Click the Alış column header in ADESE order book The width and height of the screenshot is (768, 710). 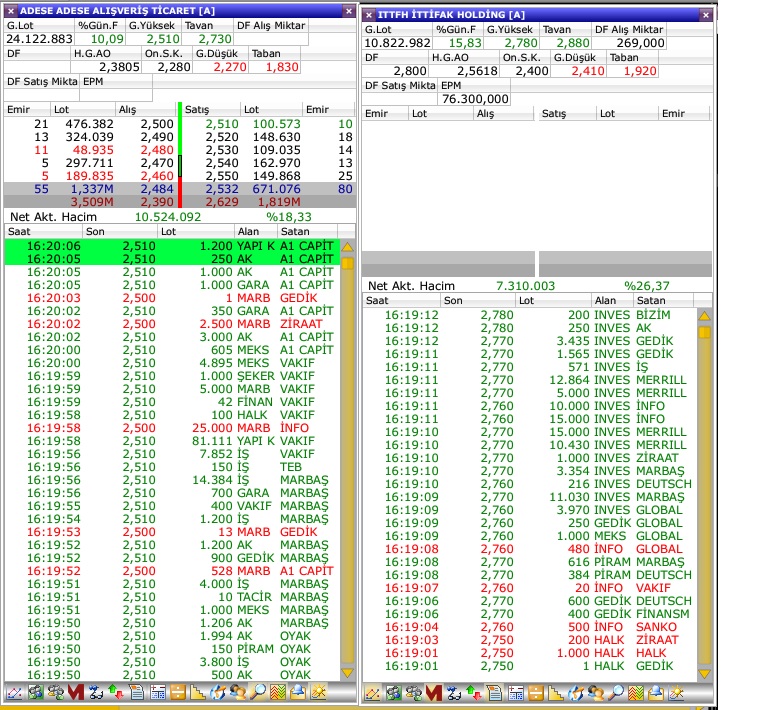(x=145, y=110)
